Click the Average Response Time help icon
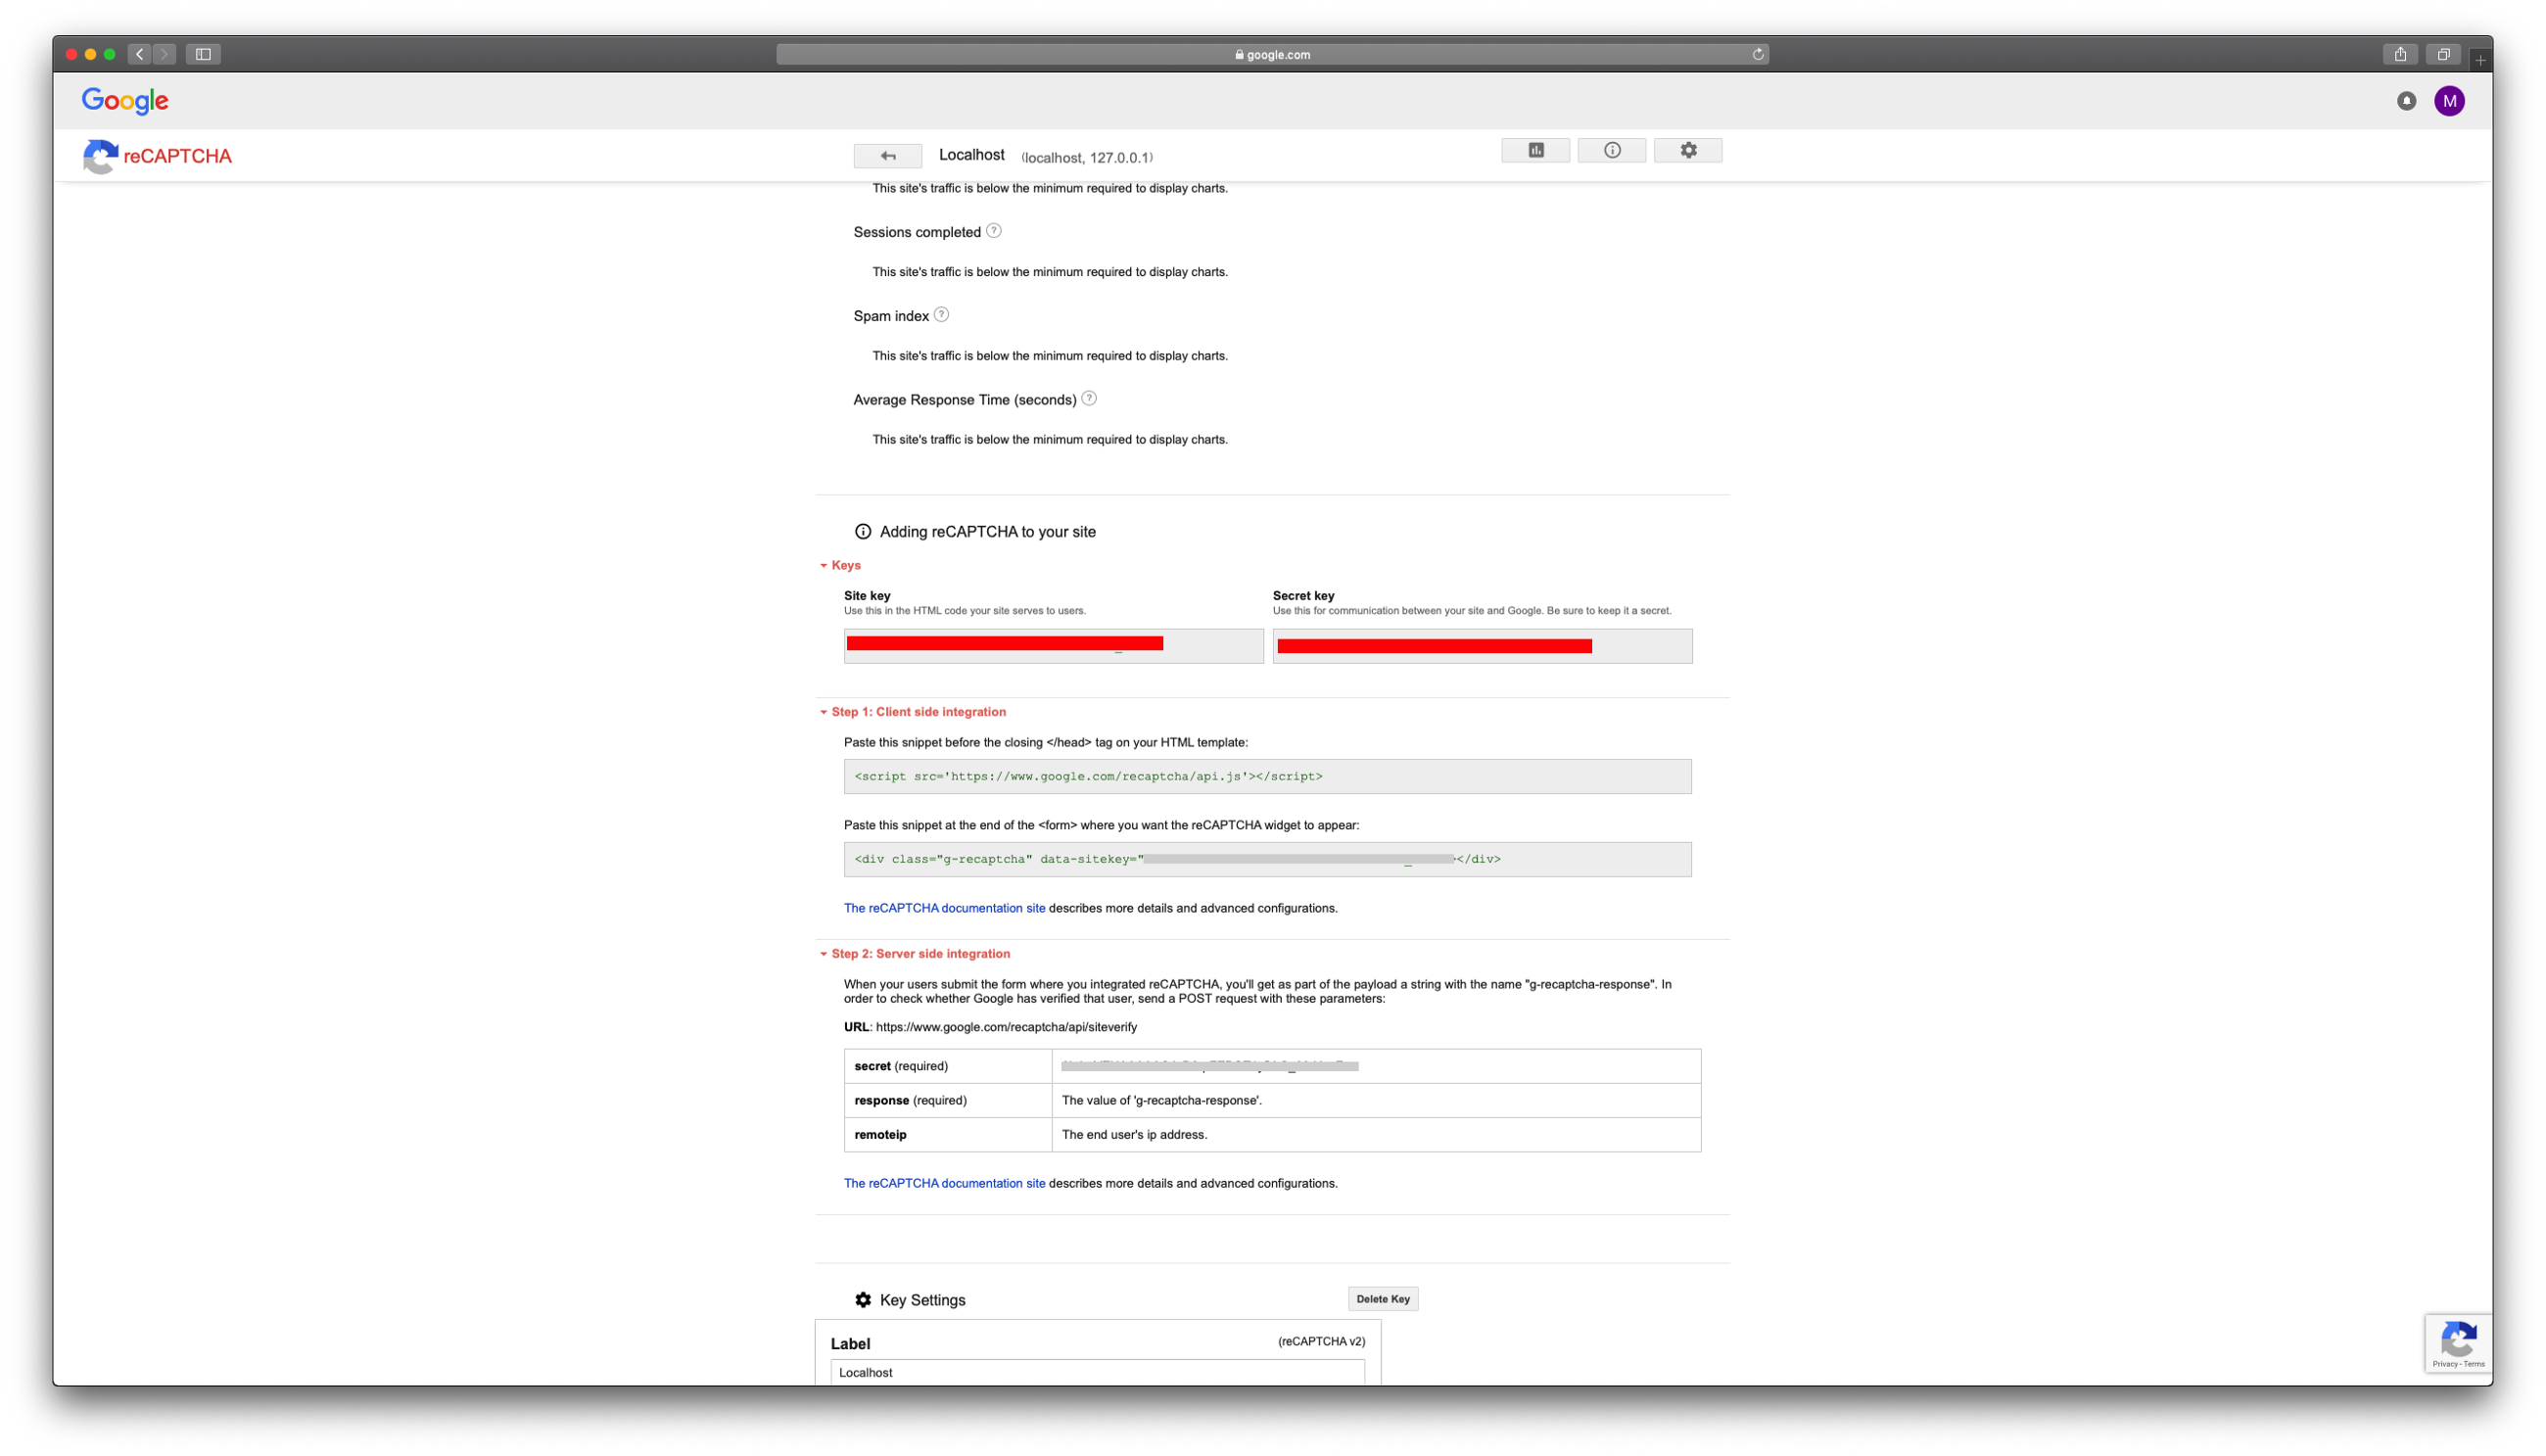This screenshot has width=2546, height=1456. coord(1089,398)
